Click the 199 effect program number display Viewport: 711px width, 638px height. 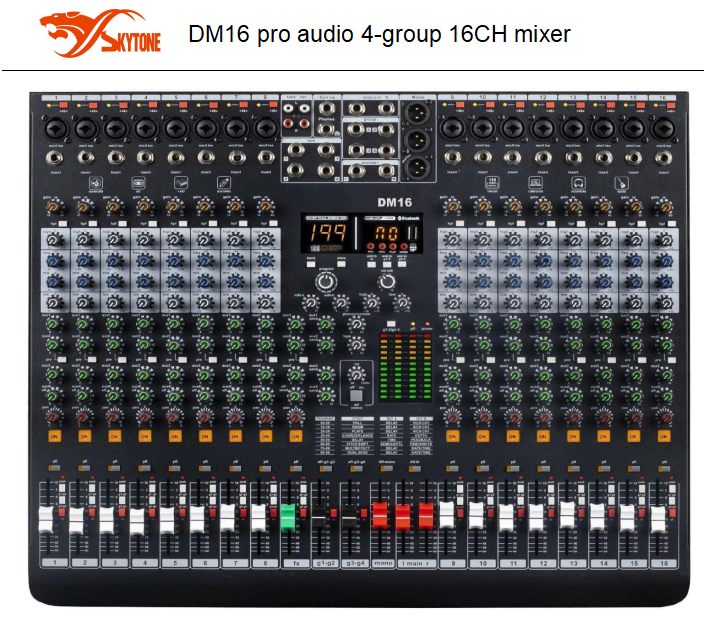coord(328,233)
